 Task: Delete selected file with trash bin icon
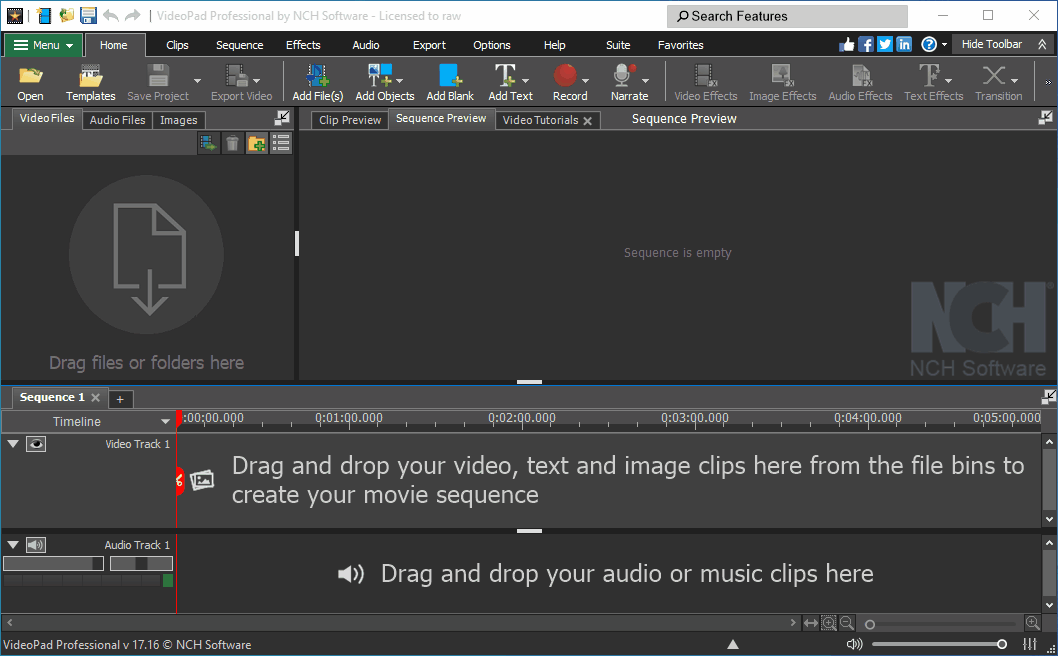(x=232, y=143)
